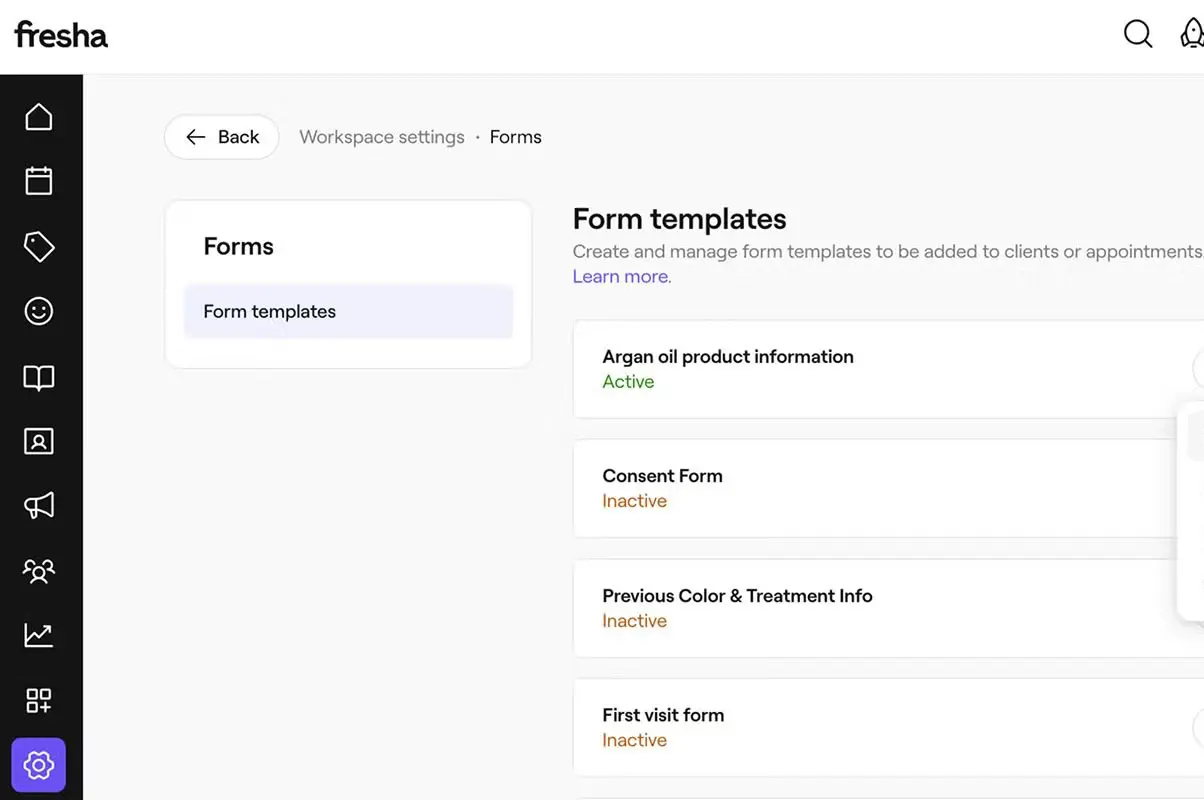The height and width of the screenshot is (800, 1204).
Task: Open the Catalogue book icon
Action: (x=38, y=377)
